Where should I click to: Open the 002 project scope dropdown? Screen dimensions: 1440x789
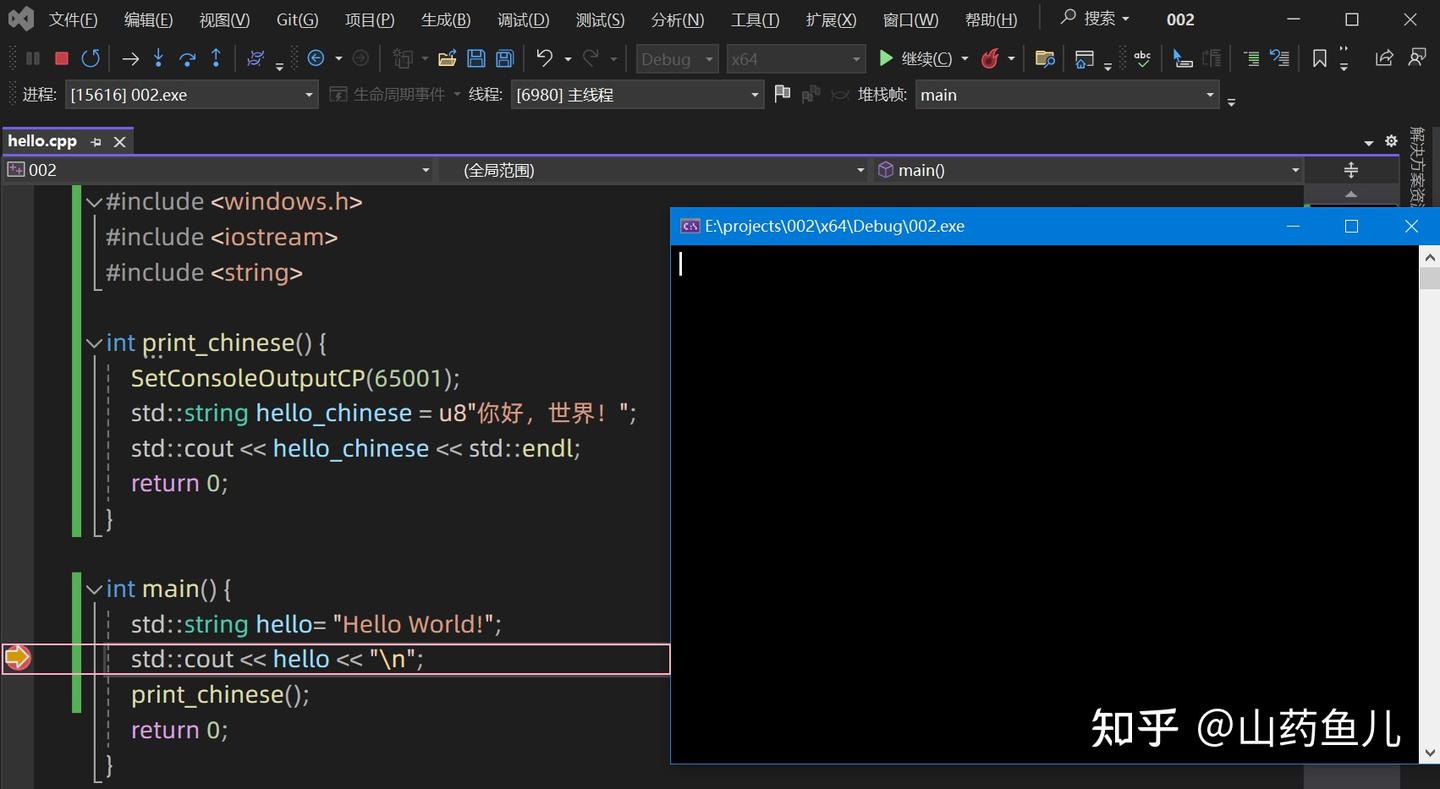pos(218,170)
